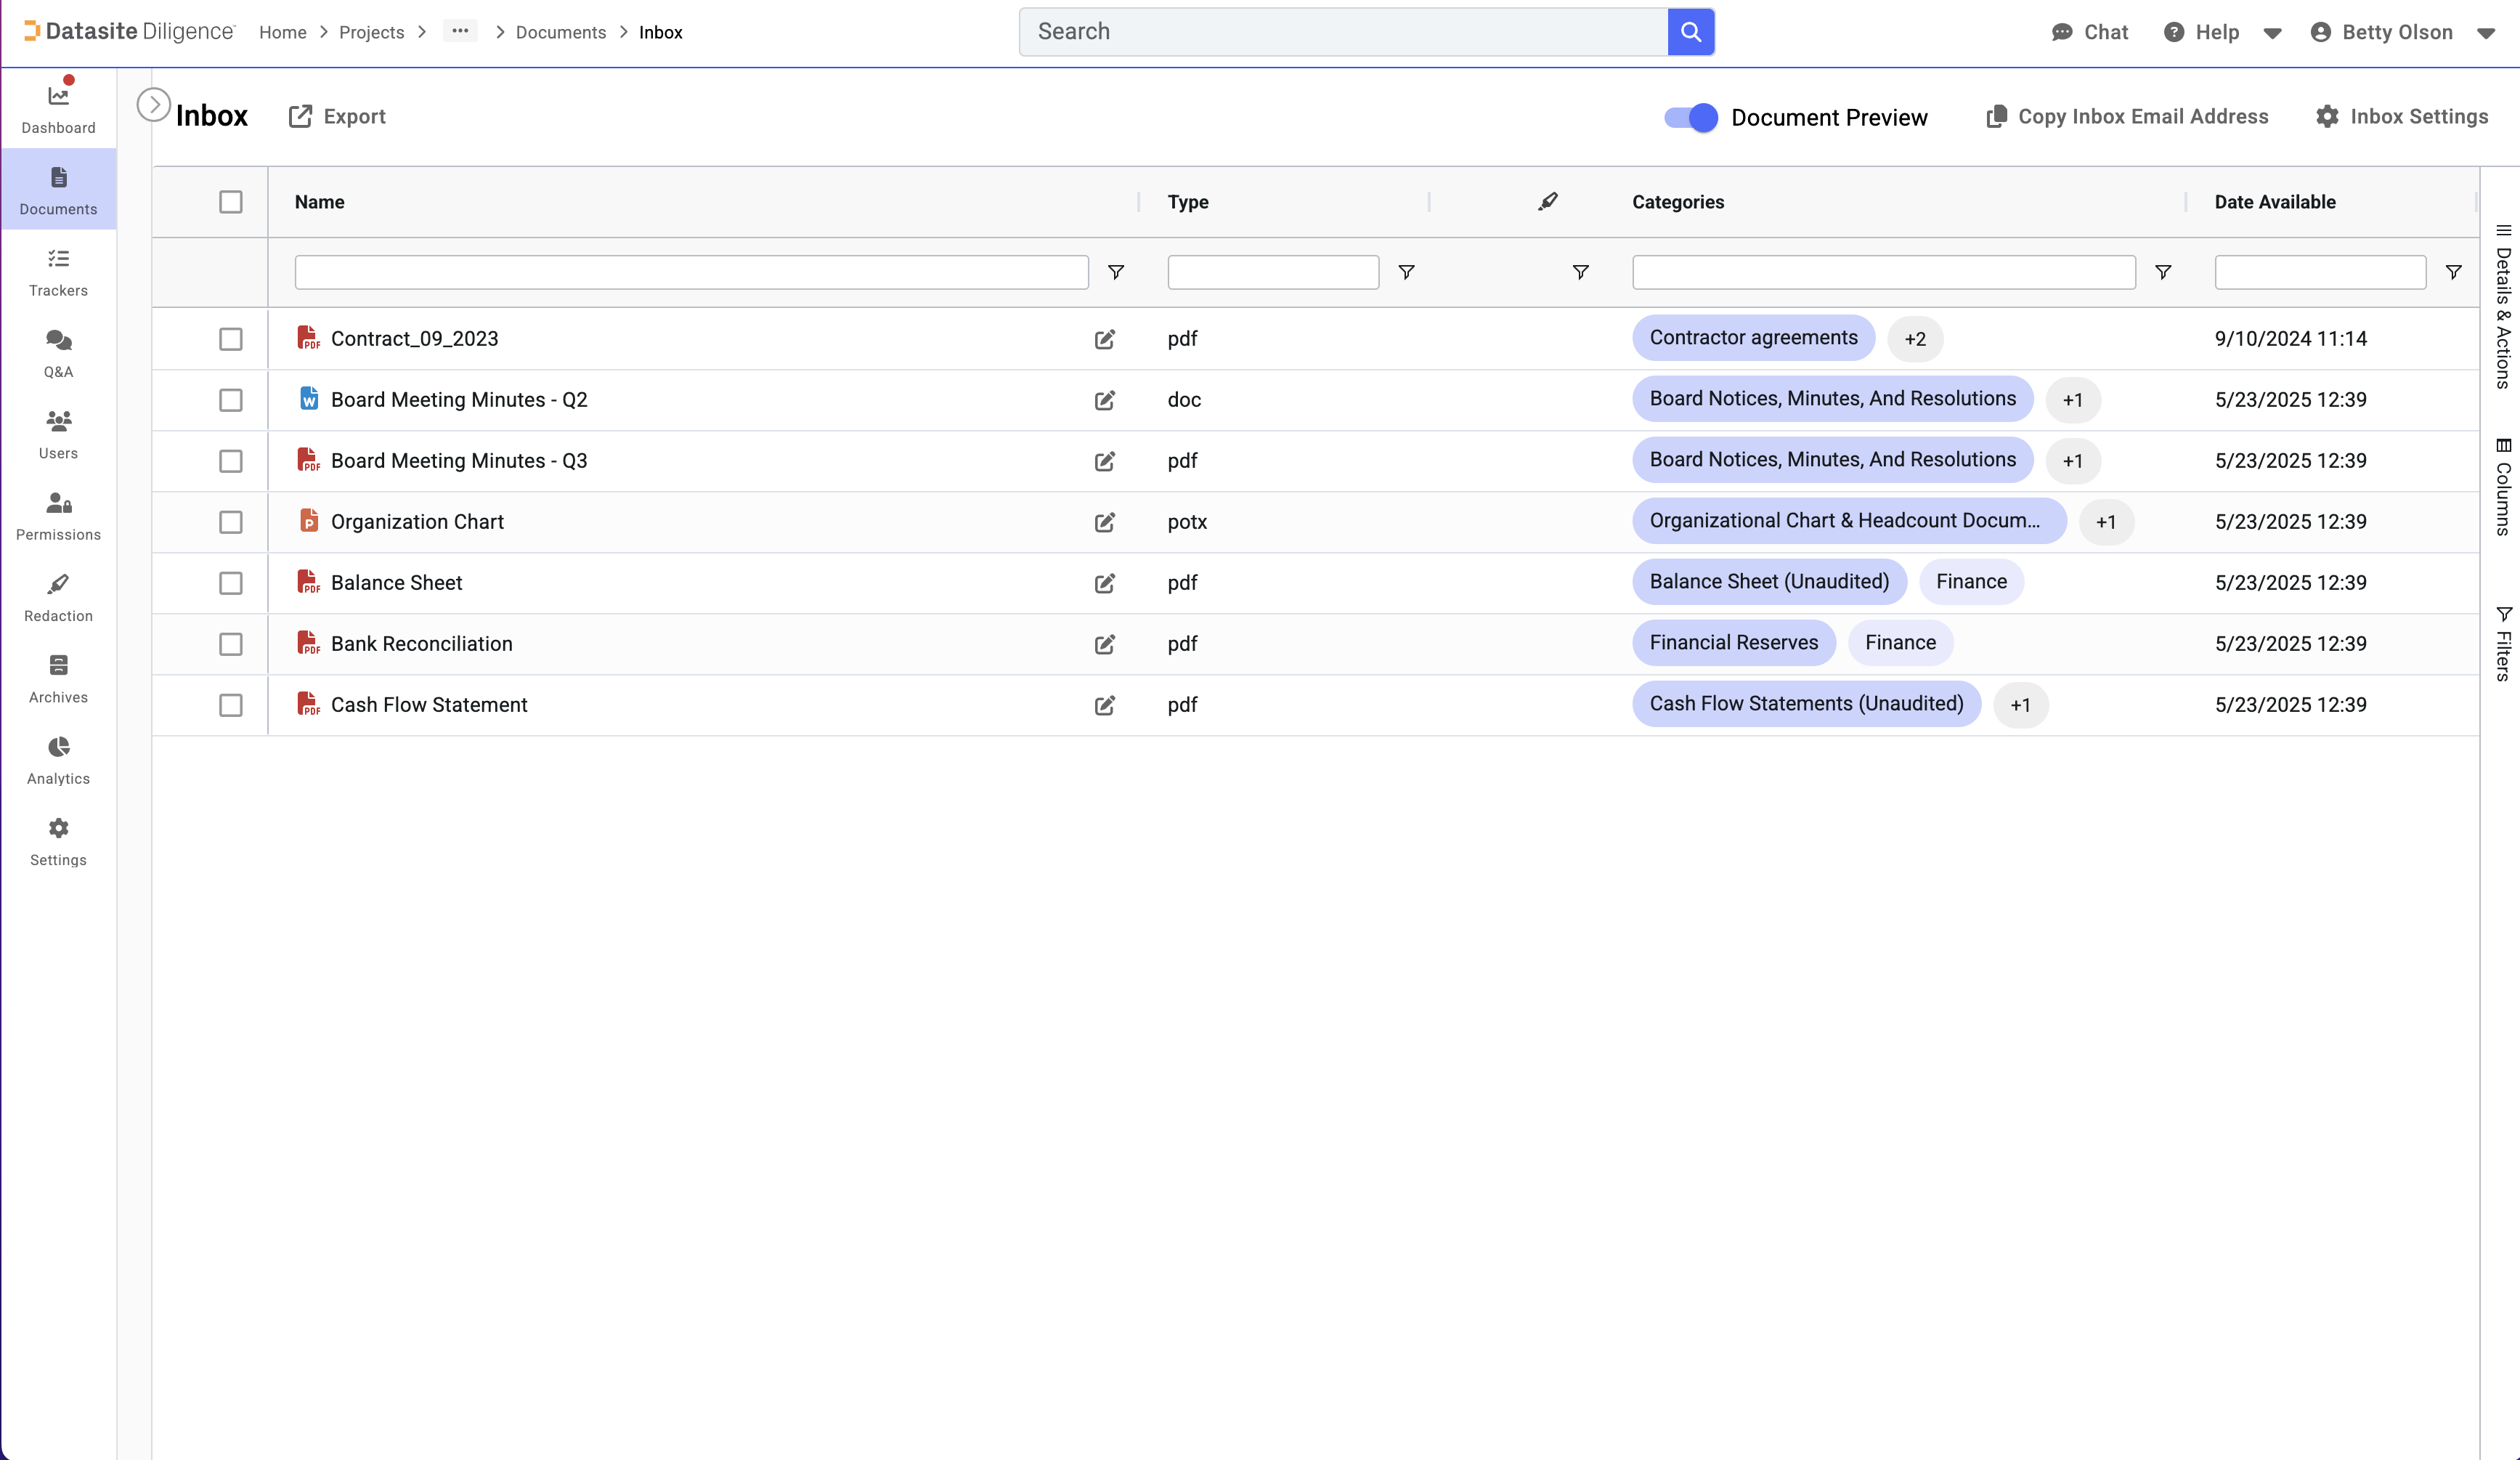Expand the Help dropdown arrow
The image size is (2520, 1460).
(x=2272, y=33)
